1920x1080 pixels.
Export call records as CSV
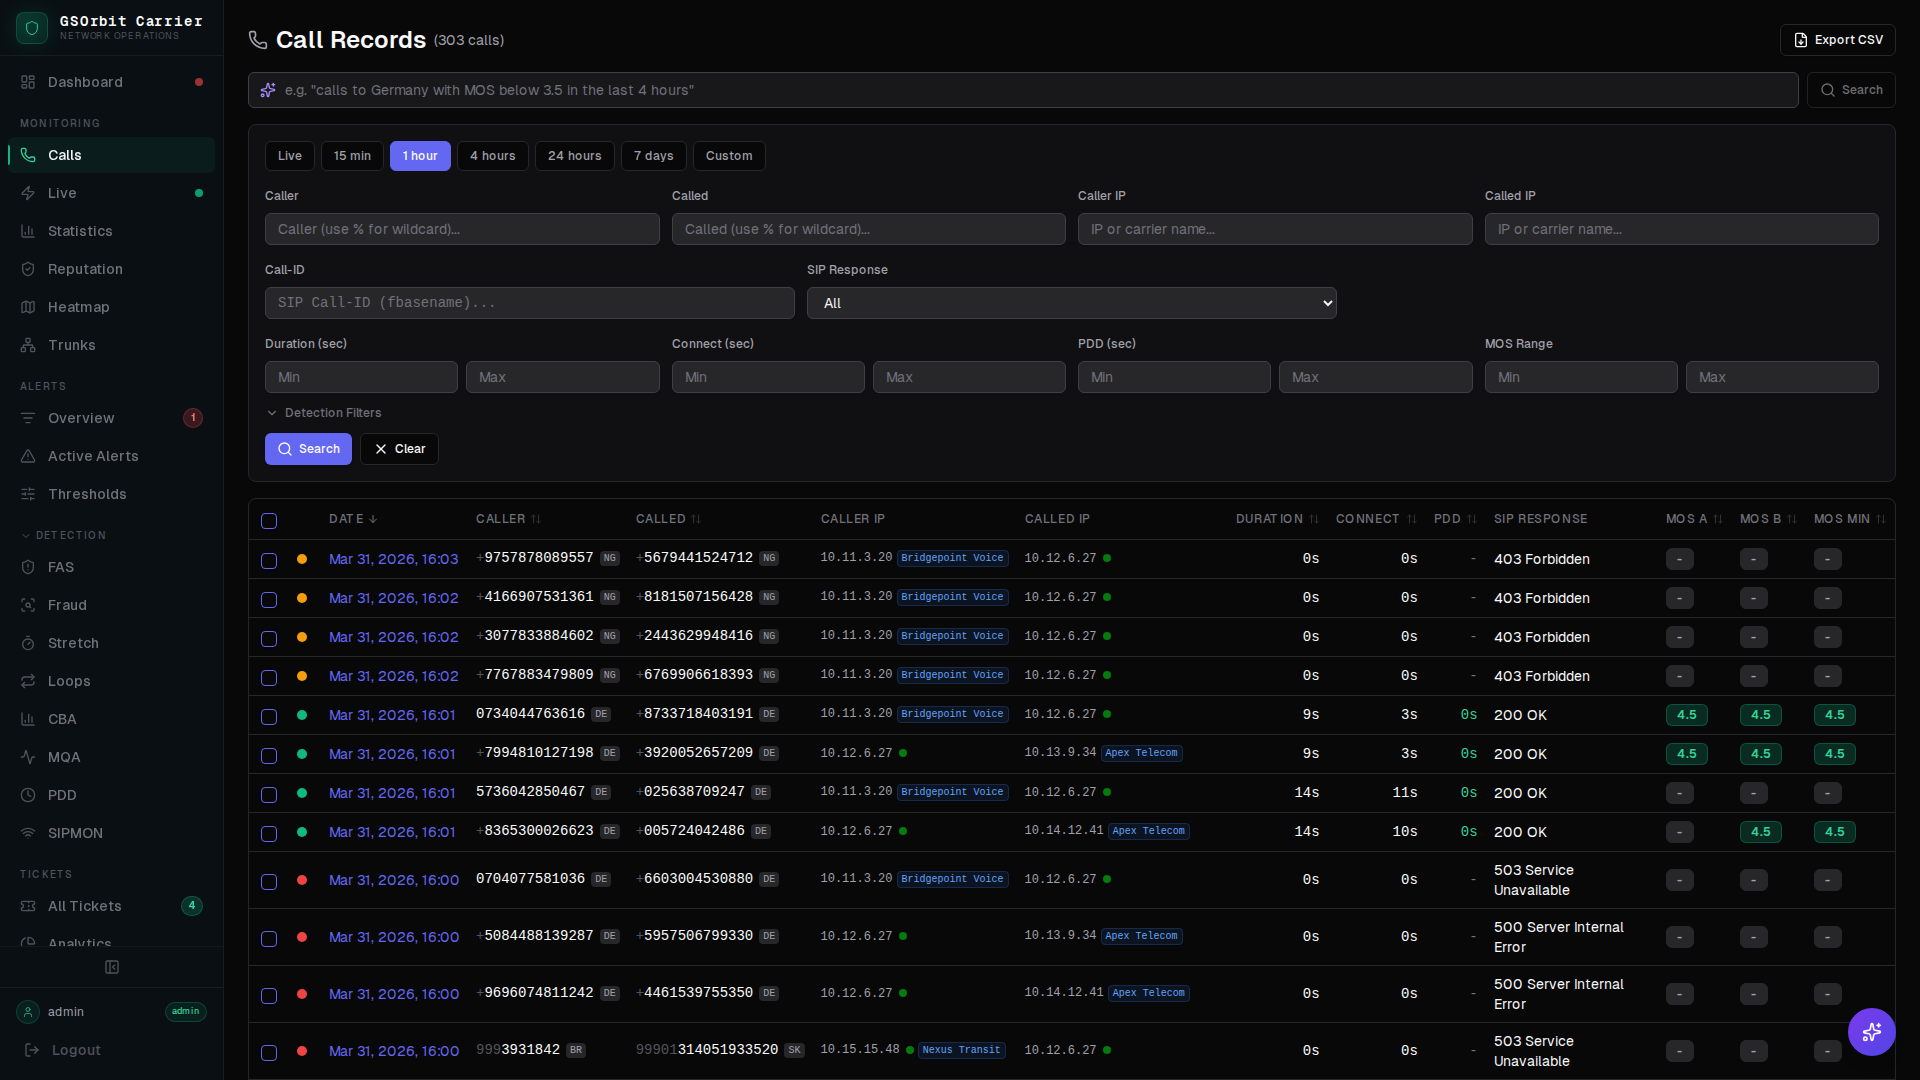click(x=1837, y=40)
